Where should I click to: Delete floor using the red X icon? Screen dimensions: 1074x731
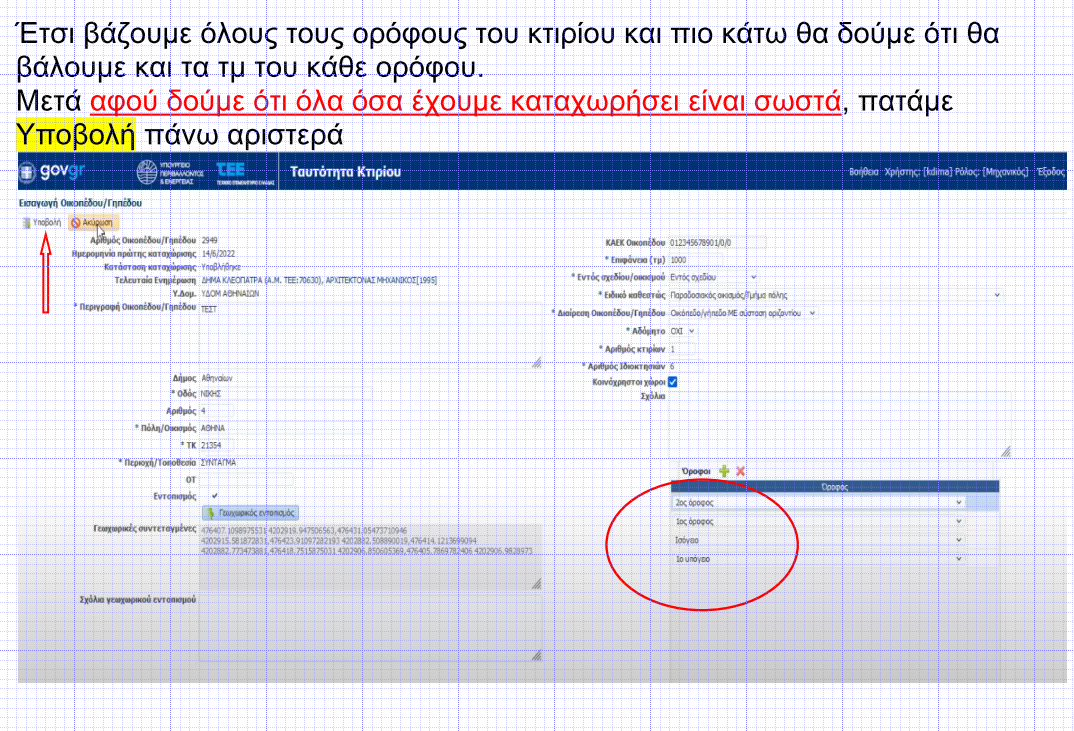[740, 471]
